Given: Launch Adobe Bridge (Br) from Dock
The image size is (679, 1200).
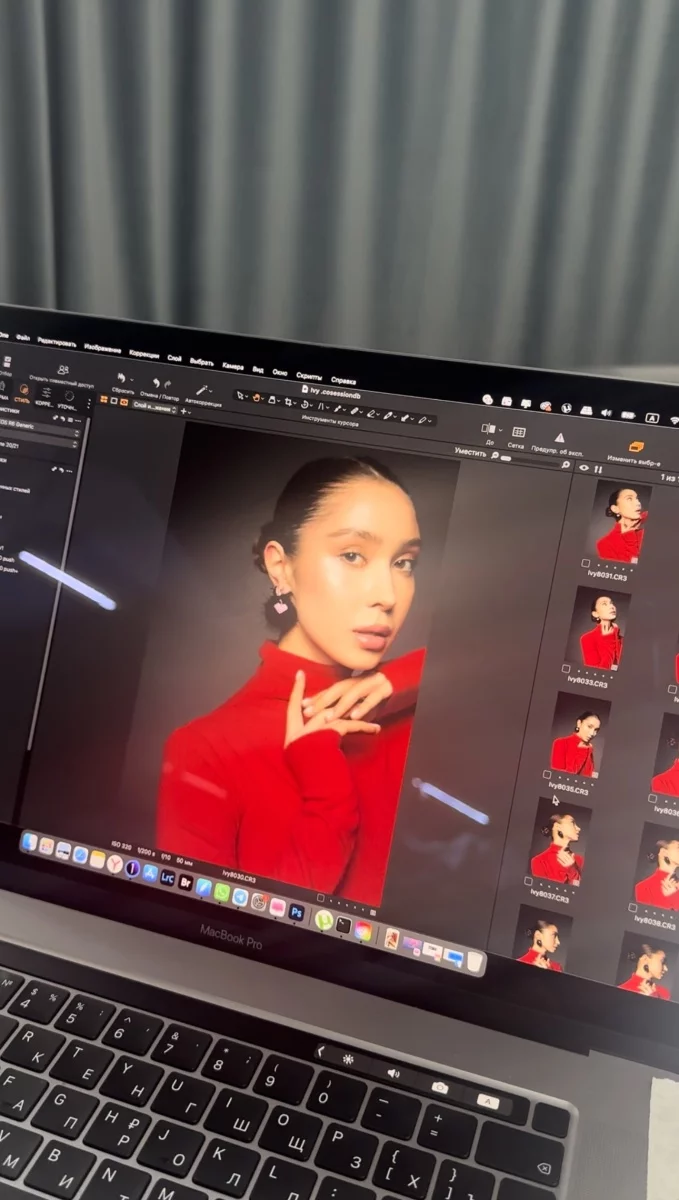Looking at the screenshot, I should click(186, 882).
